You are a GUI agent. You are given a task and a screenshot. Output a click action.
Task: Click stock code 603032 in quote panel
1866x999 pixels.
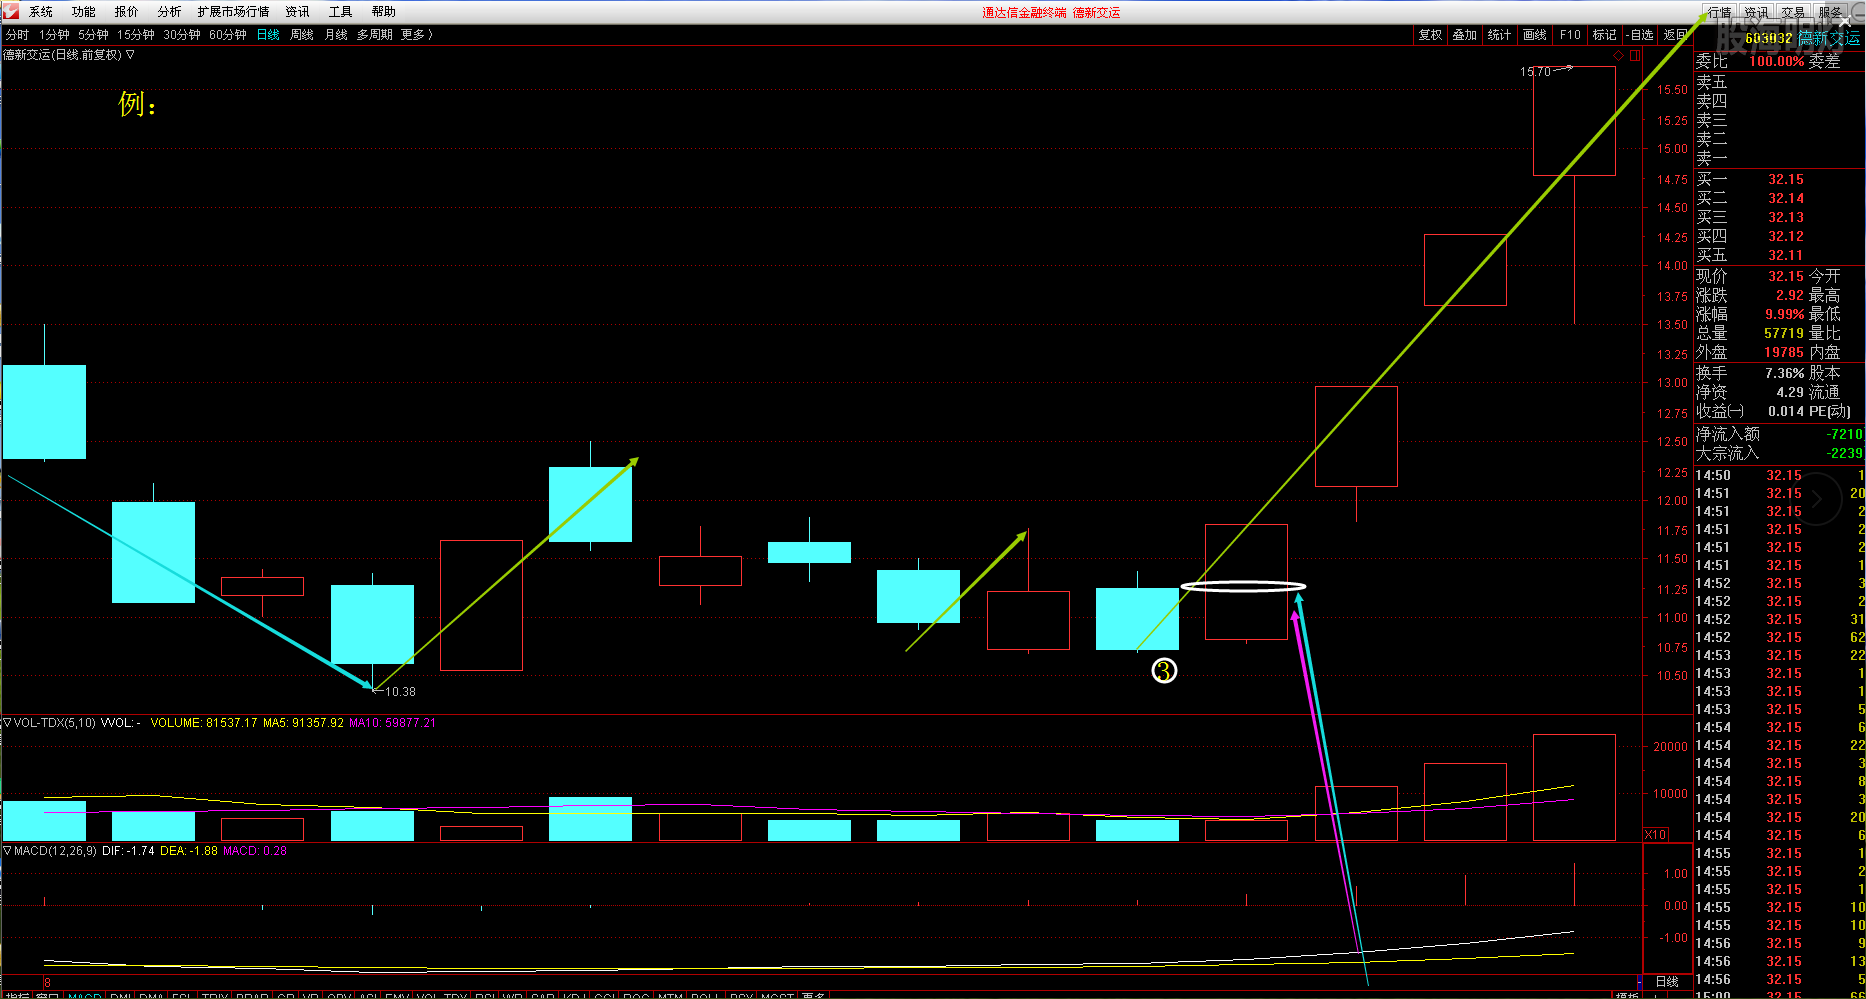[1769, 39]
